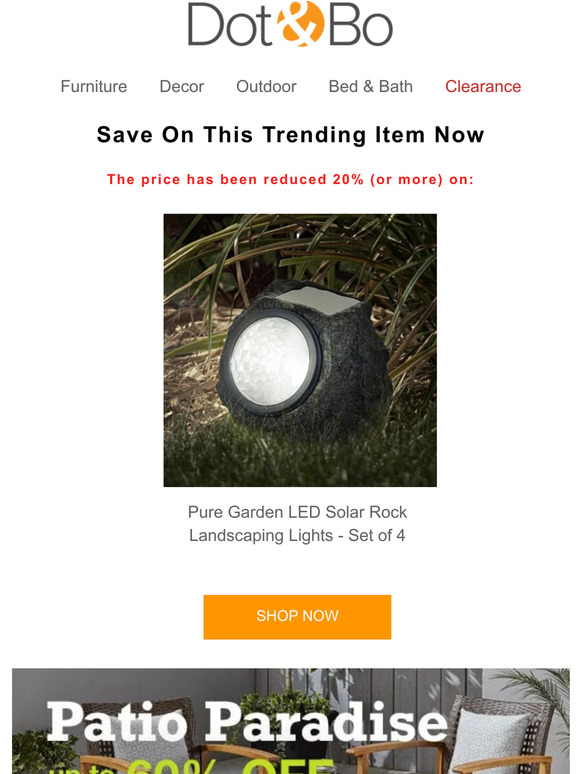Viewport: 580px width, 774px height.
Task: Click the orange ampersand circle in logo
Action: pos(300,24)
